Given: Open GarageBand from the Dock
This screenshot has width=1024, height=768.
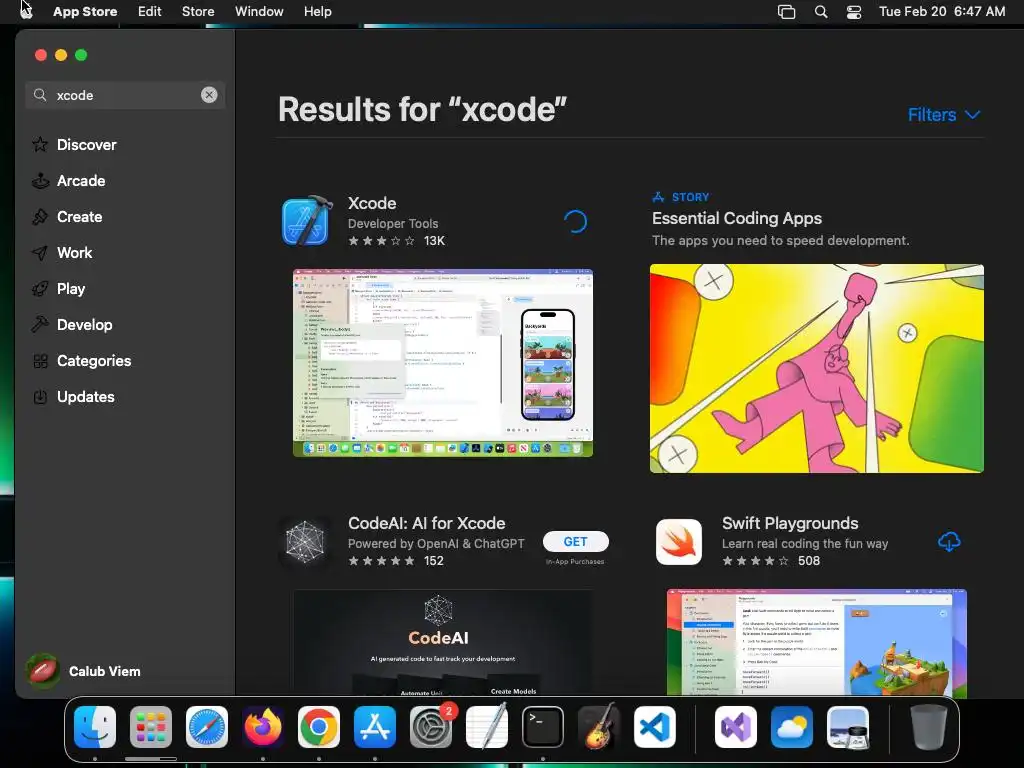Looking at the screenshot, I should pos(599,727).
